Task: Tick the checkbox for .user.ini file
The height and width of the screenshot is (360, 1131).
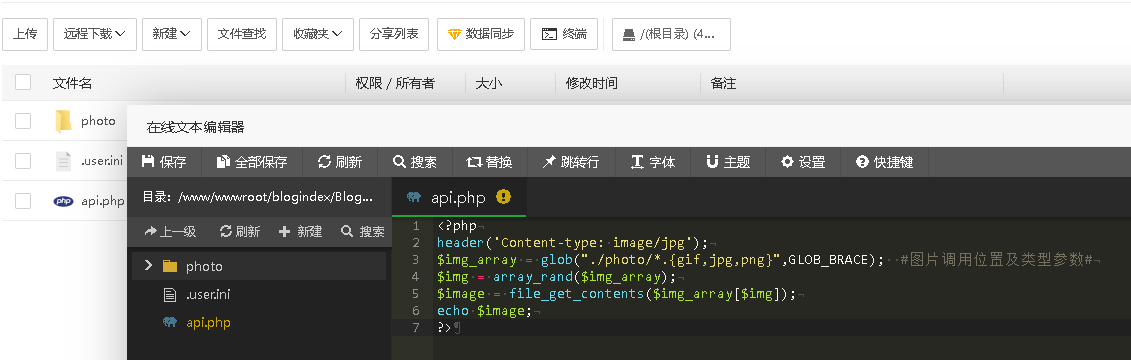Action: pos(23,161)
